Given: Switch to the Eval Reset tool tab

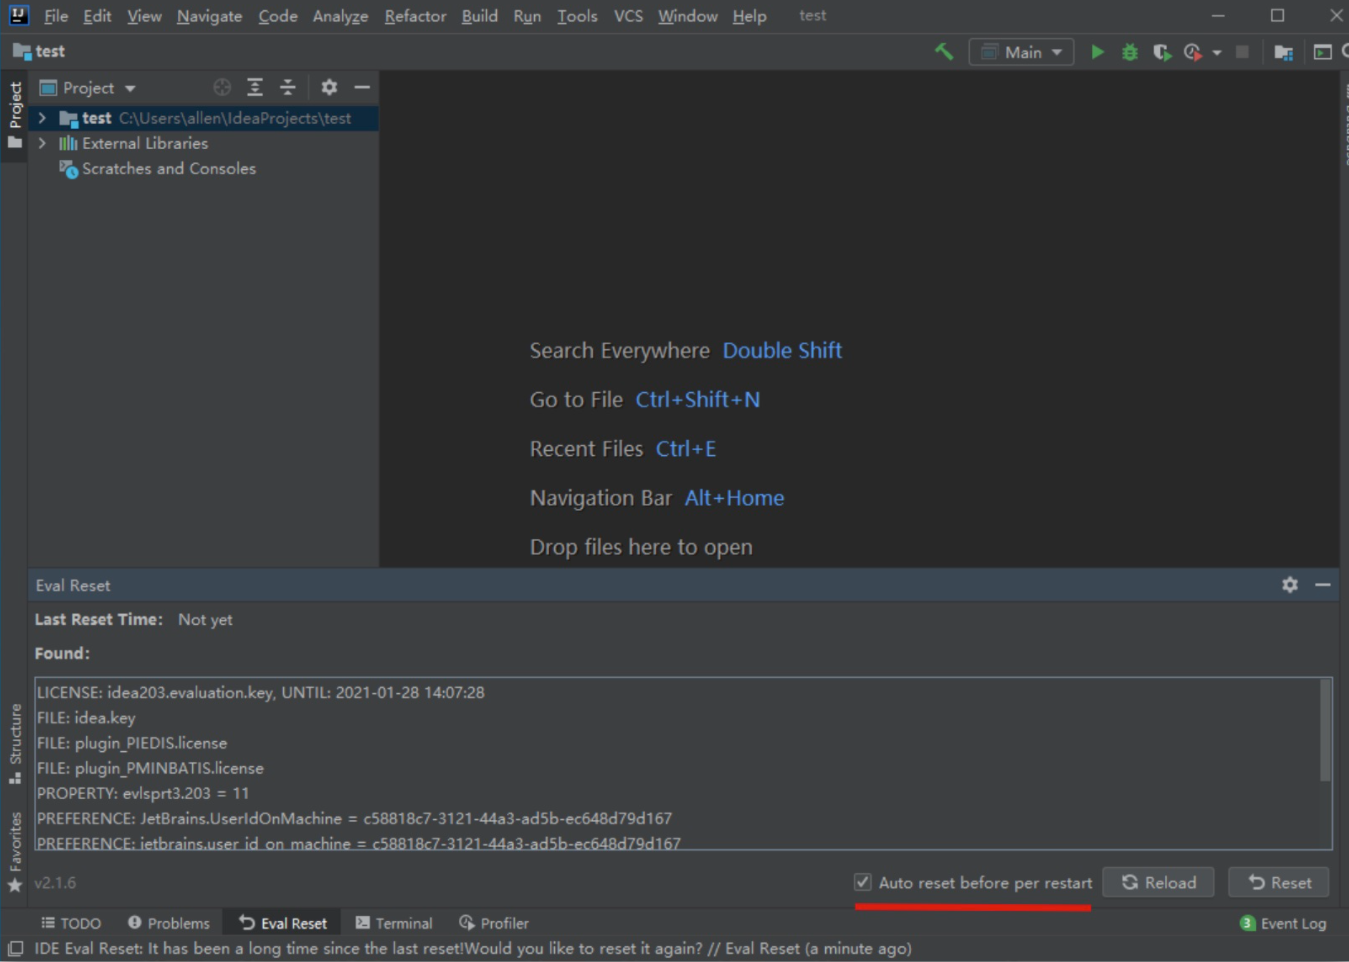Looking at the screenshot, I should (x=283, y=923).
